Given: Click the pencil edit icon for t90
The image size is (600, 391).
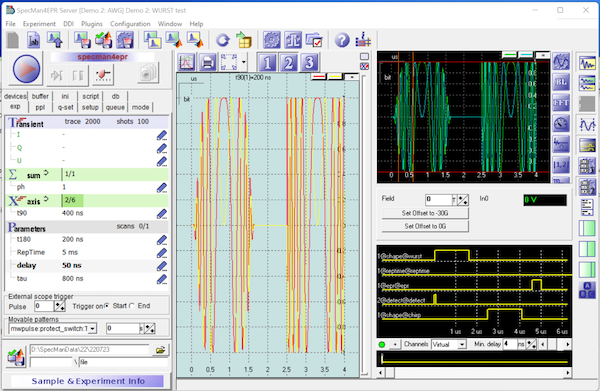Looking at the screenshot, I should pos(162,213).
